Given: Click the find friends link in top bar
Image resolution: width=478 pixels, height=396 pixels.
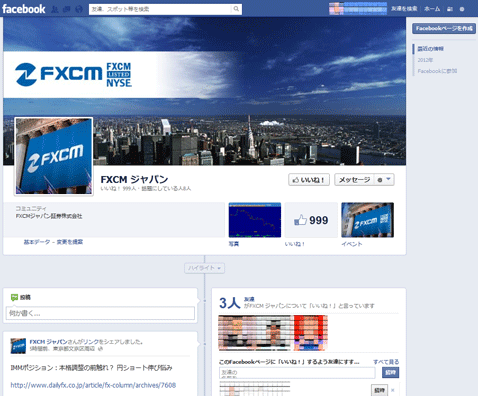Looking at the screenshot, I should tap(404, 9).
